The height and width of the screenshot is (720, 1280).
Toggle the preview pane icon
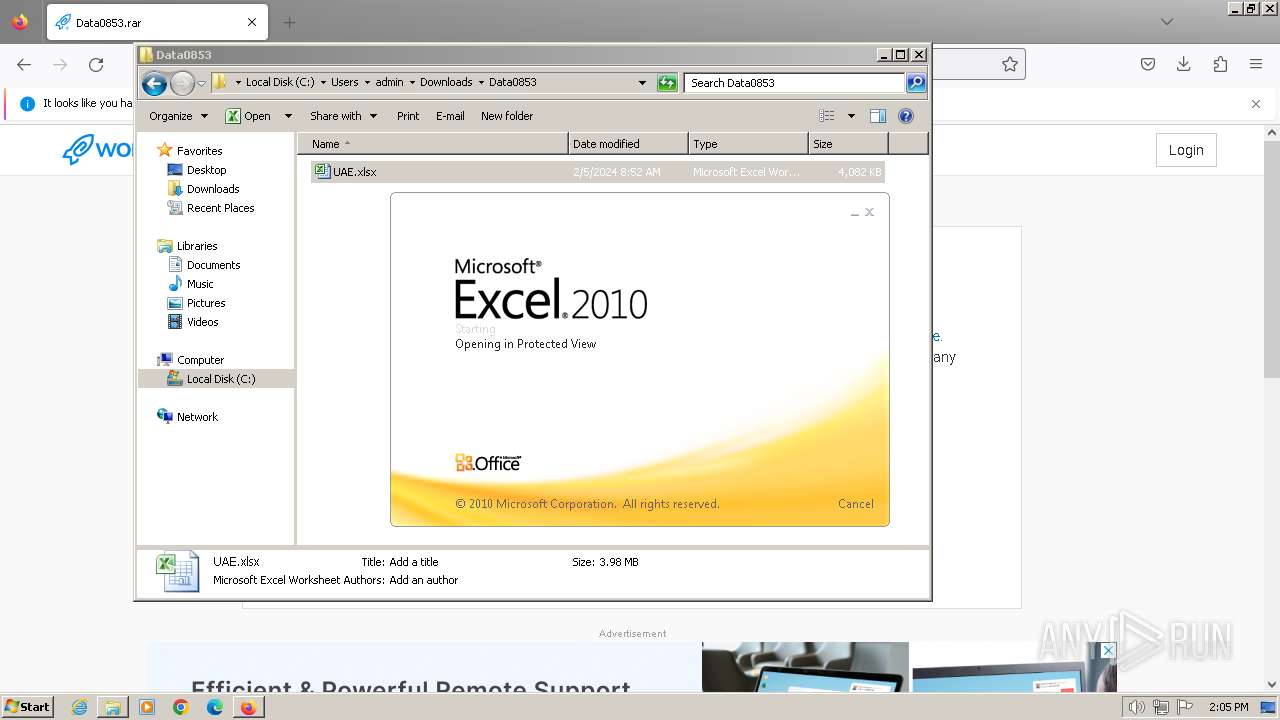pyautogui.click(x=878, y=116)
